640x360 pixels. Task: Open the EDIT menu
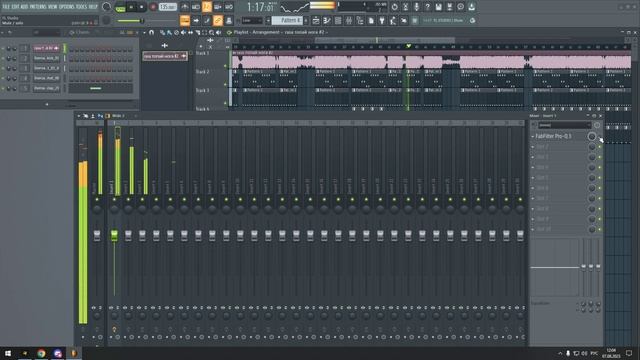click(x=15, y=7)
